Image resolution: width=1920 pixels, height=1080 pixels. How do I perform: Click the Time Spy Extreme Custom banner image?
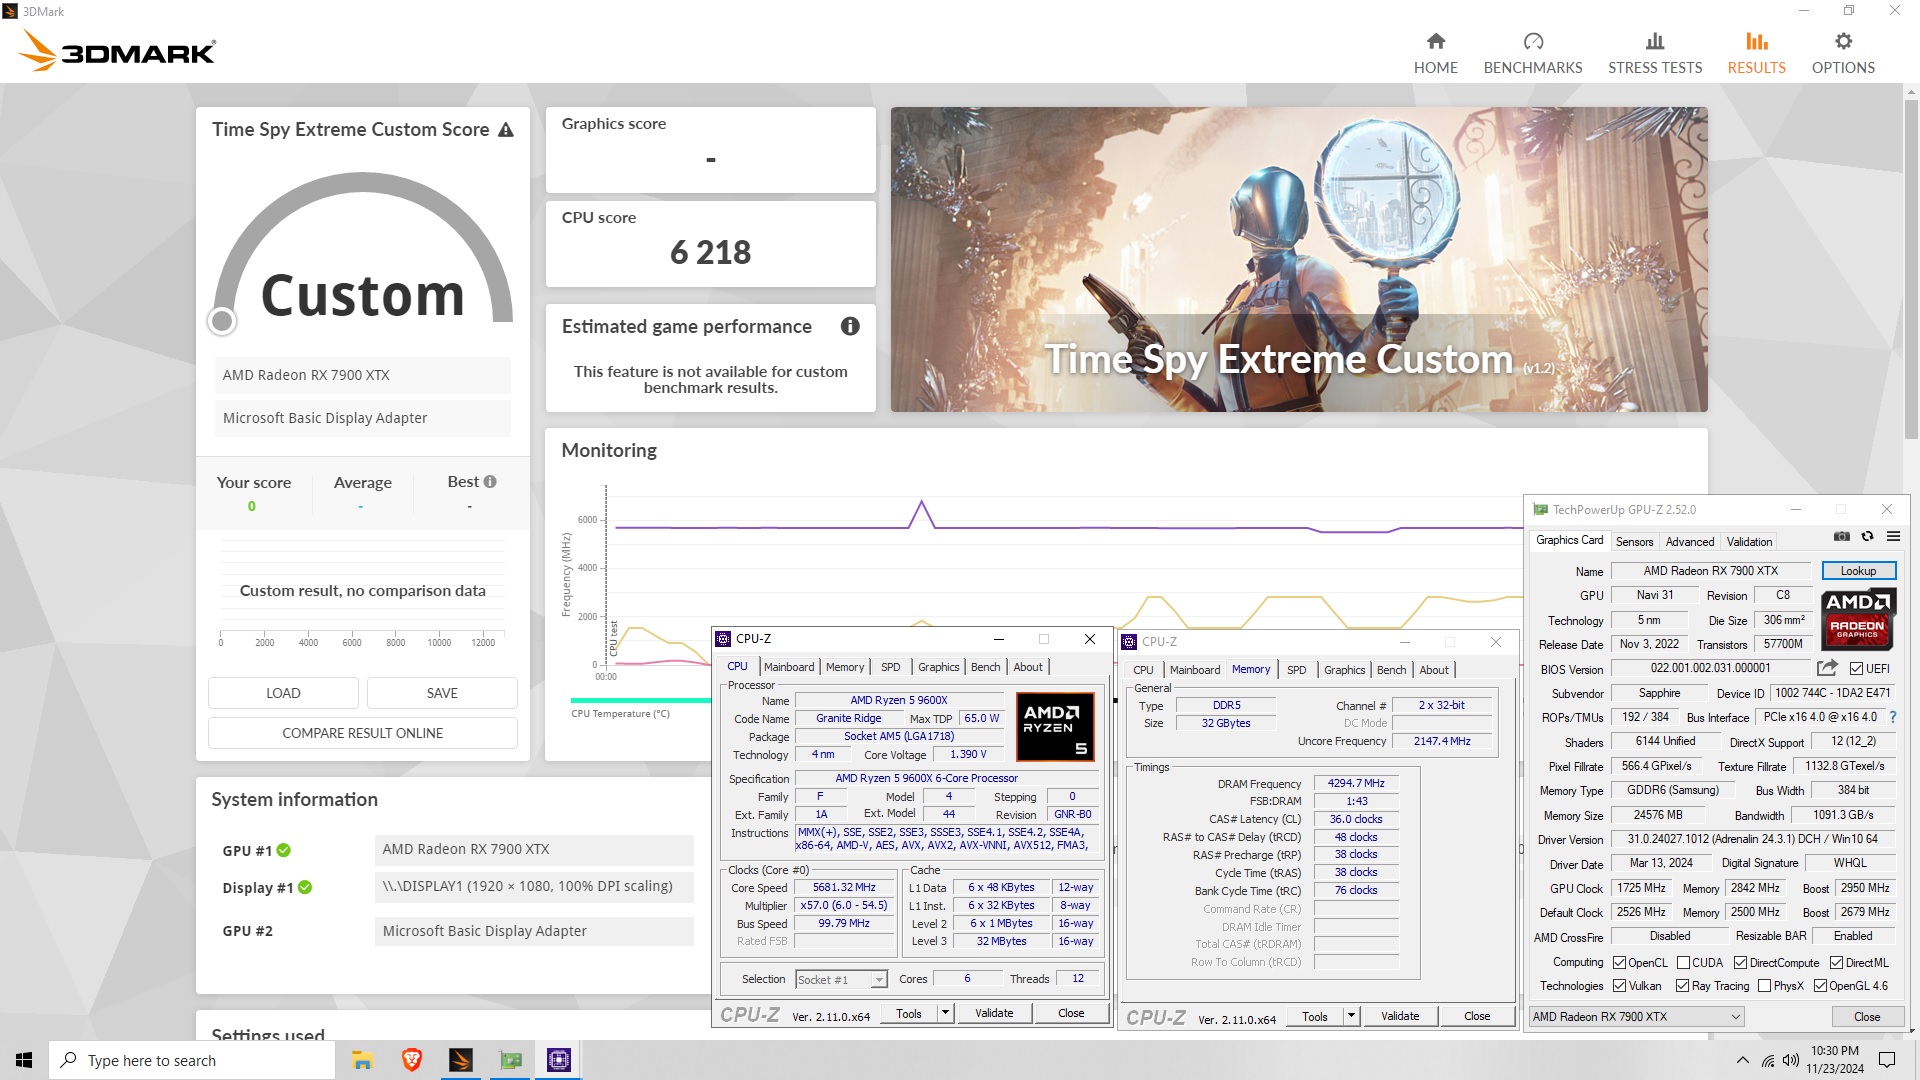pyautogui.click(x=1299, y=259)
